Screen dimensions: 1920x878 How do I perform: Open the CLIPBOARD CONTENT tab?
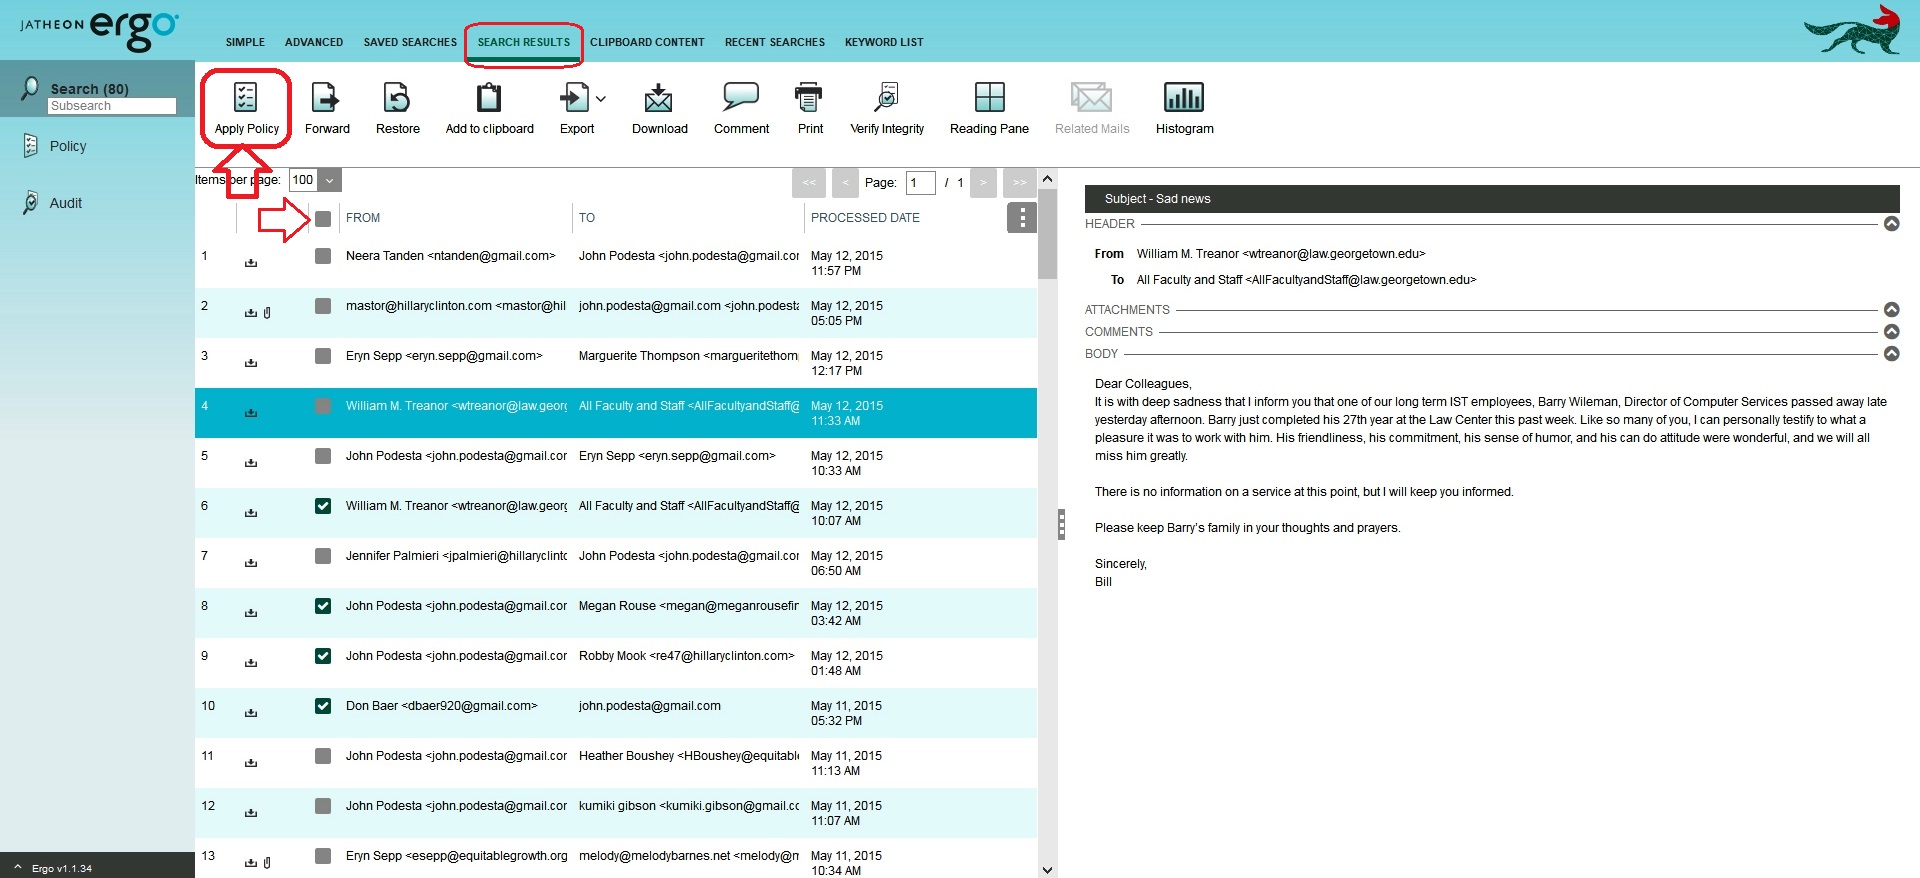[647, 42]
